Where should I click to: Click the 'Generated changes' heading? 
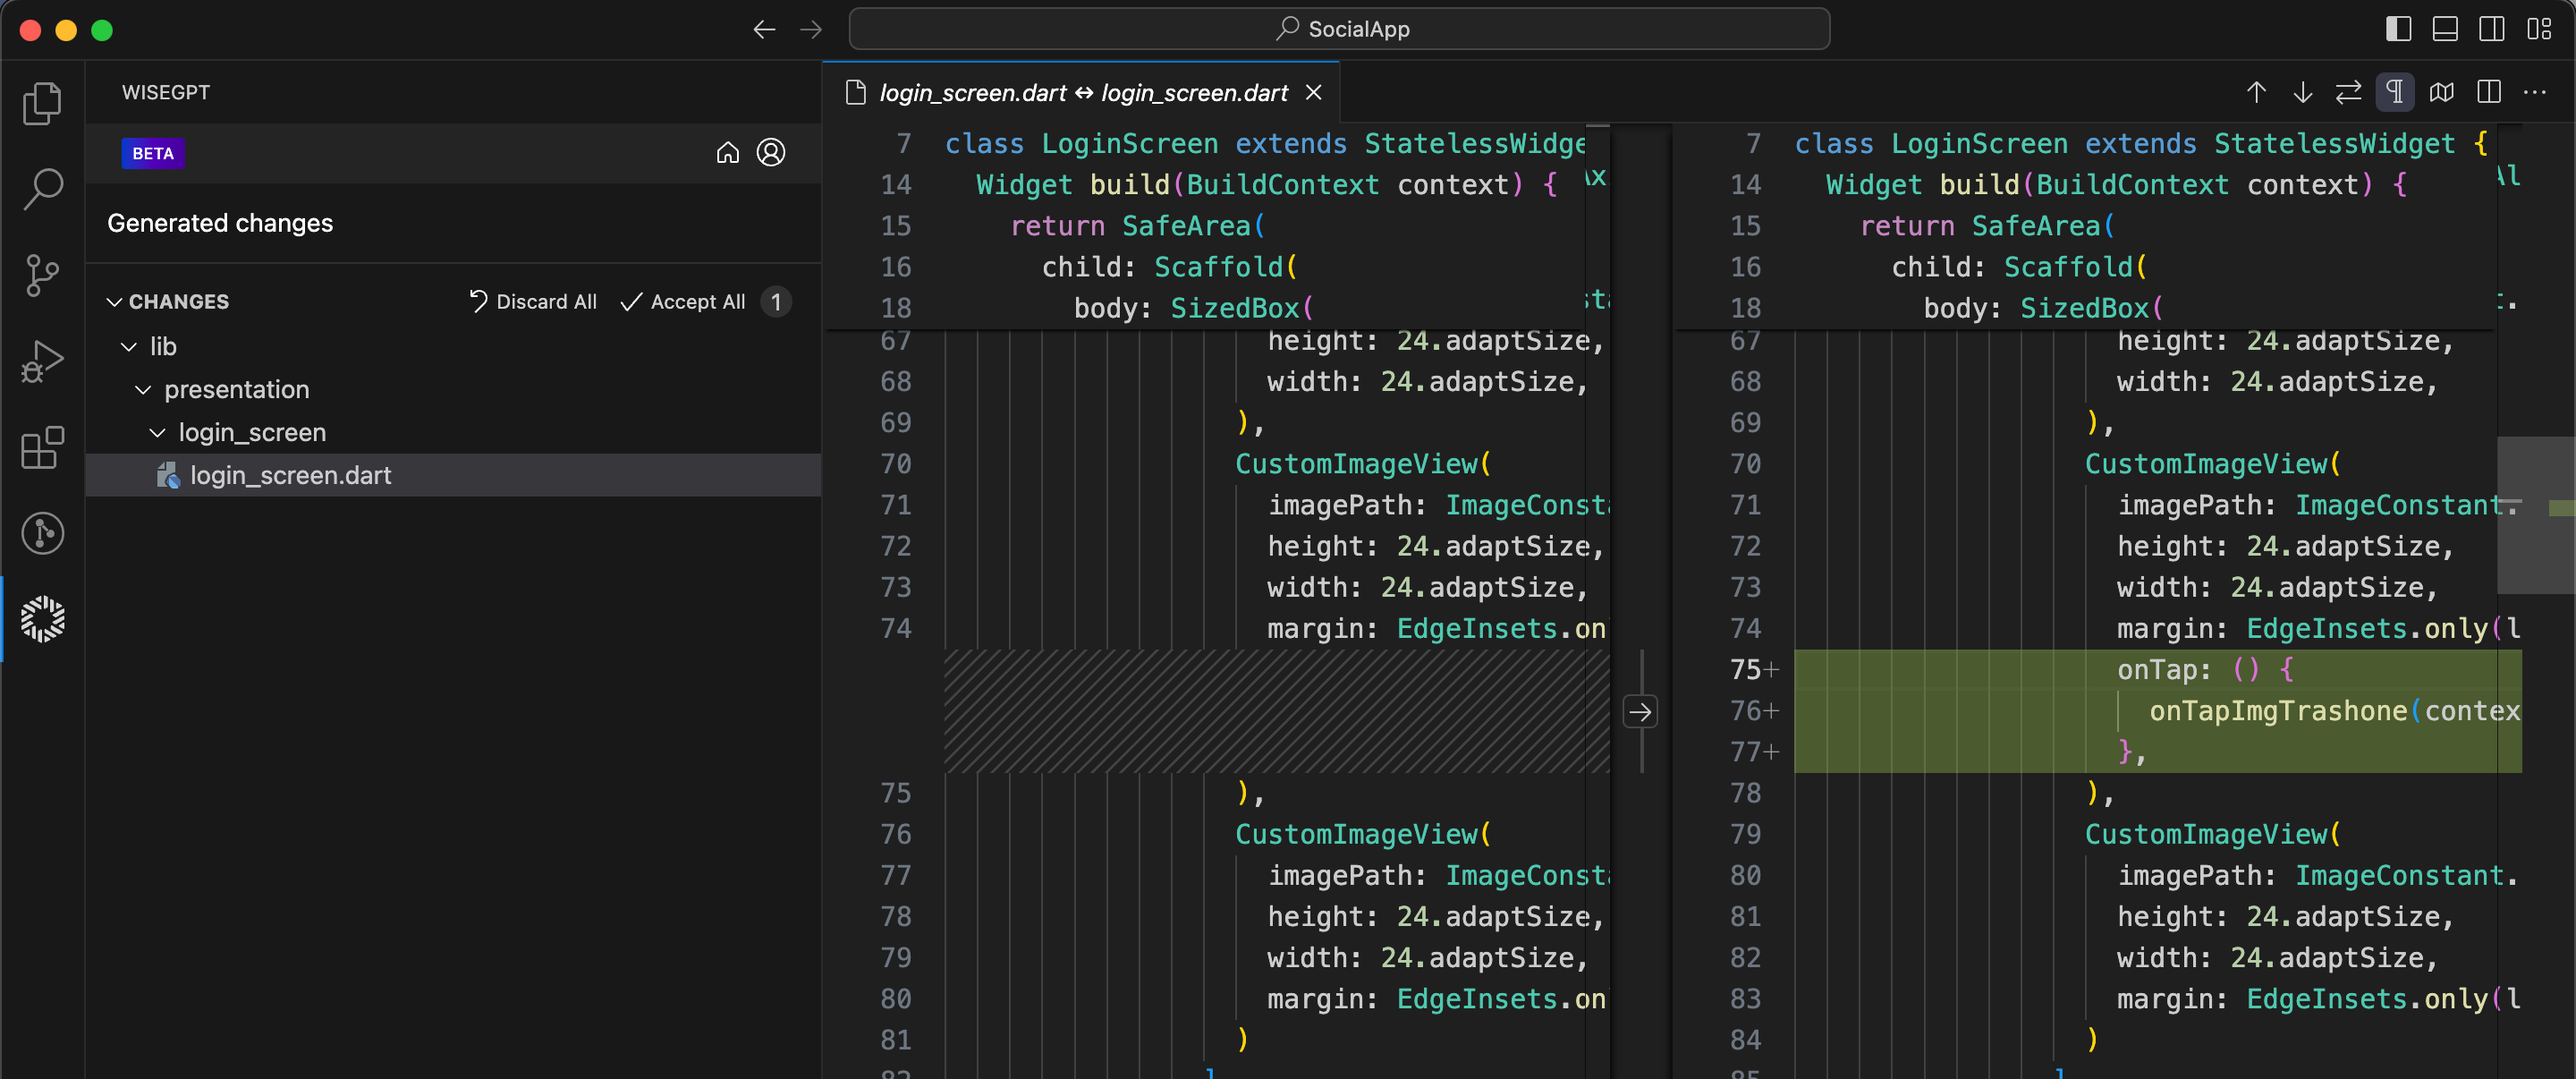tap(220, 223)
